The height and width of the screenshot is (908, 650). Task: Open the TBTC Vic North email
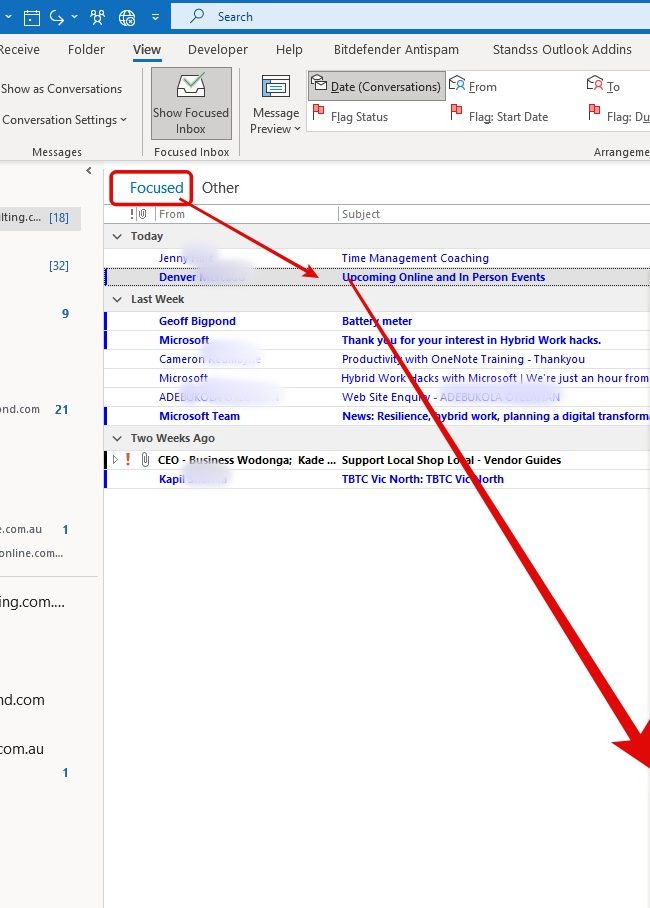click(x=377, y=479)
